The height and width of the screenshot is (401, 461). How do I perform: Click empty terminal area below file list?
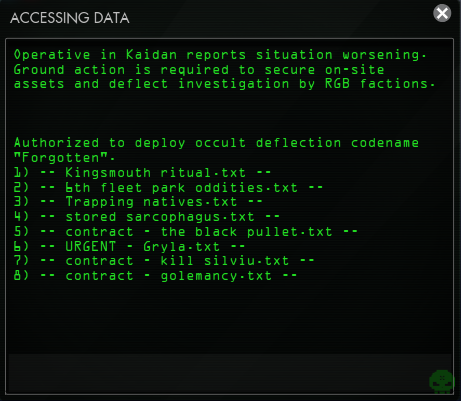click(x=230, y=317)
